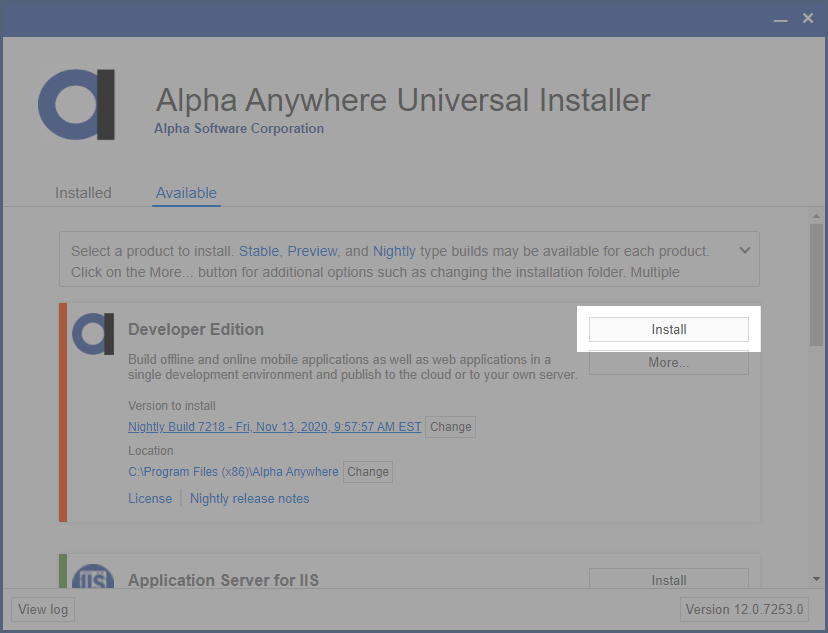
Task: Install the Developer Edition
Action: (x=669, y=329)
